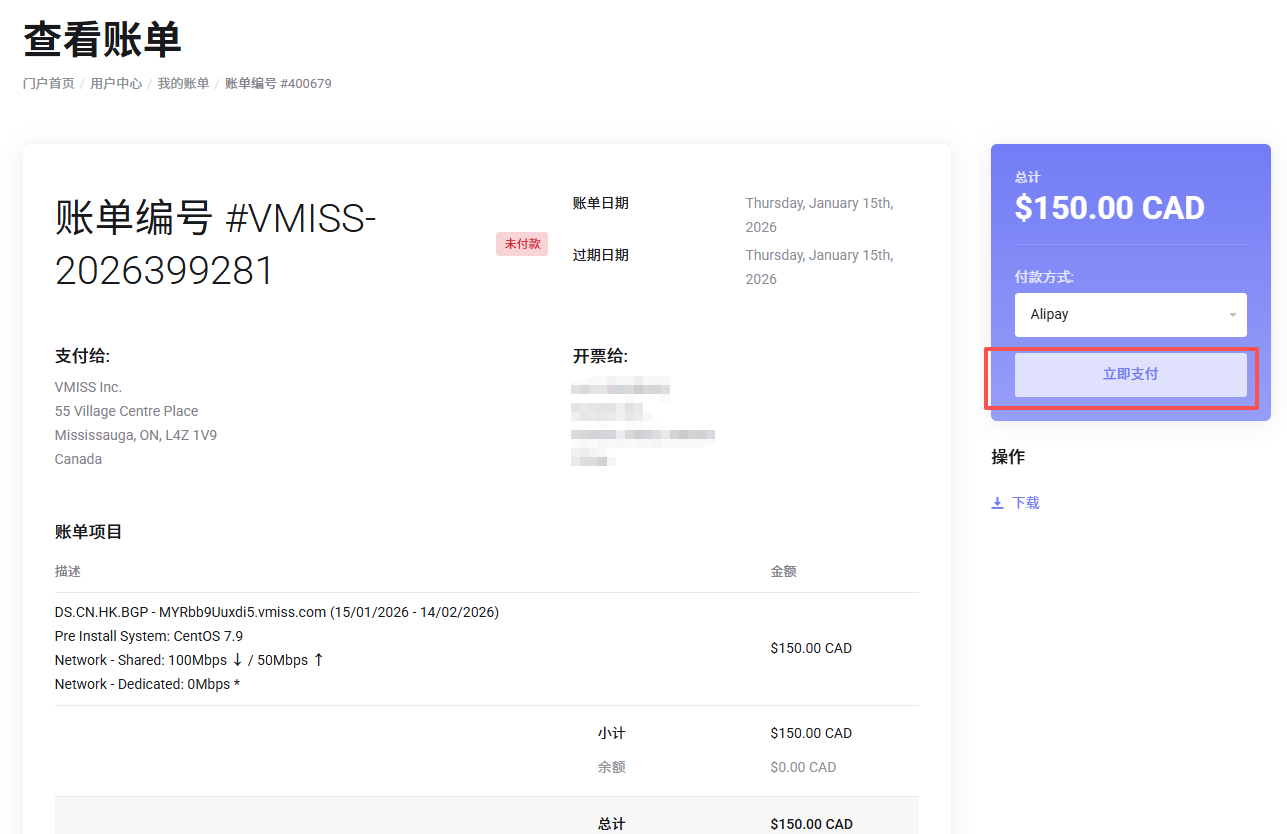Screen dimensions: 1287x834
Task: Click the 小计 subtotal amount
Action: coord(810,733)
